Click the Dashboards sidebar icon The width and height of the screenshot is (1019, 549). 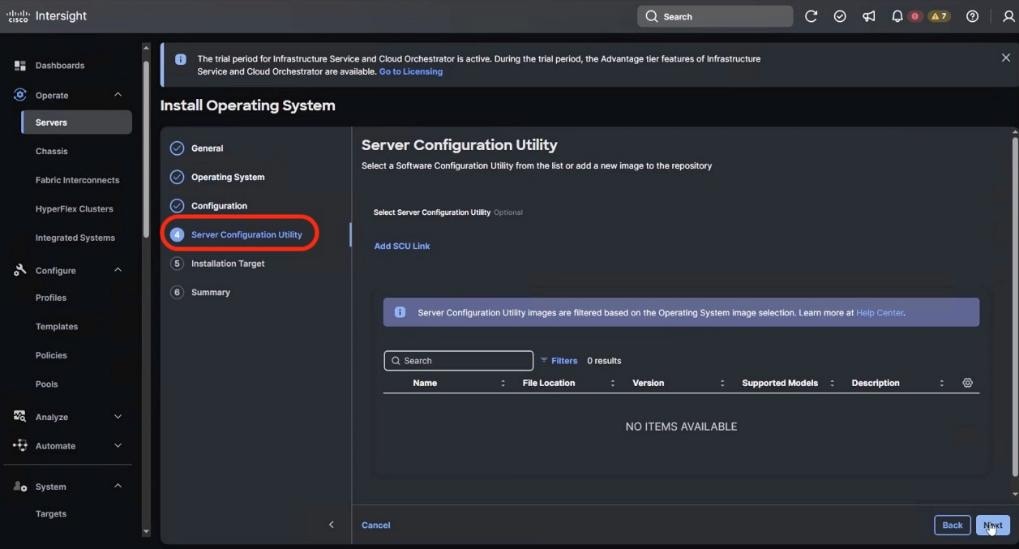(x=20, y=66)
